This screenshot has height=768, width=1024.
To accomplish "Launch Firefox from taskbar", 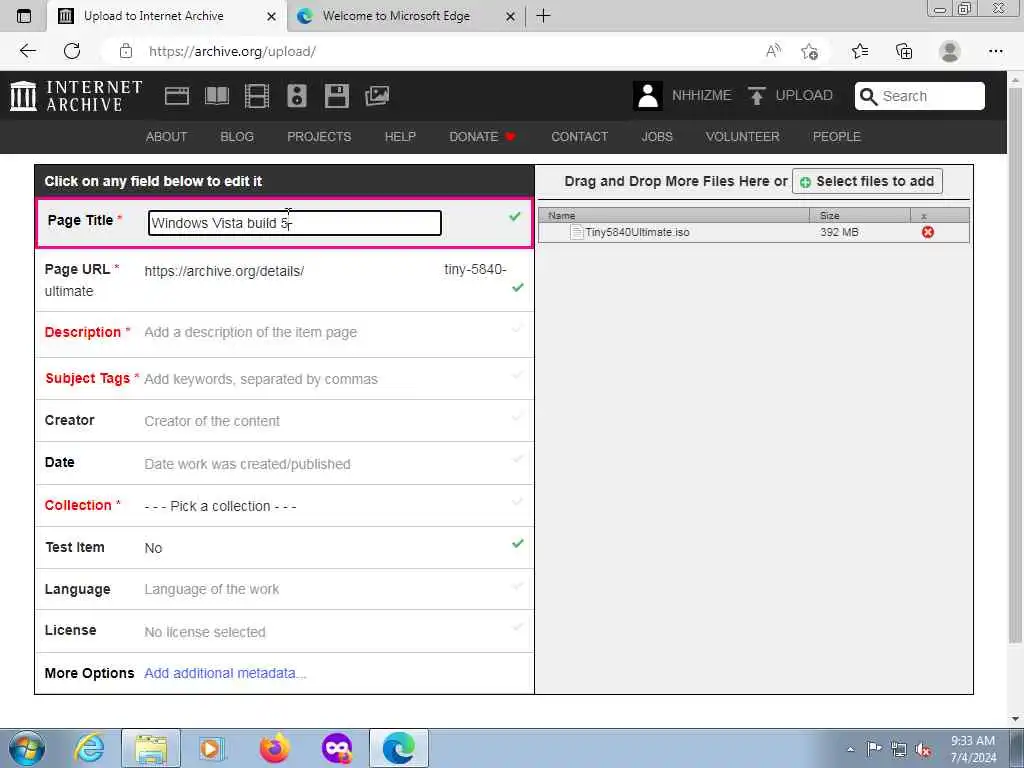I will (x=274, y=748).
